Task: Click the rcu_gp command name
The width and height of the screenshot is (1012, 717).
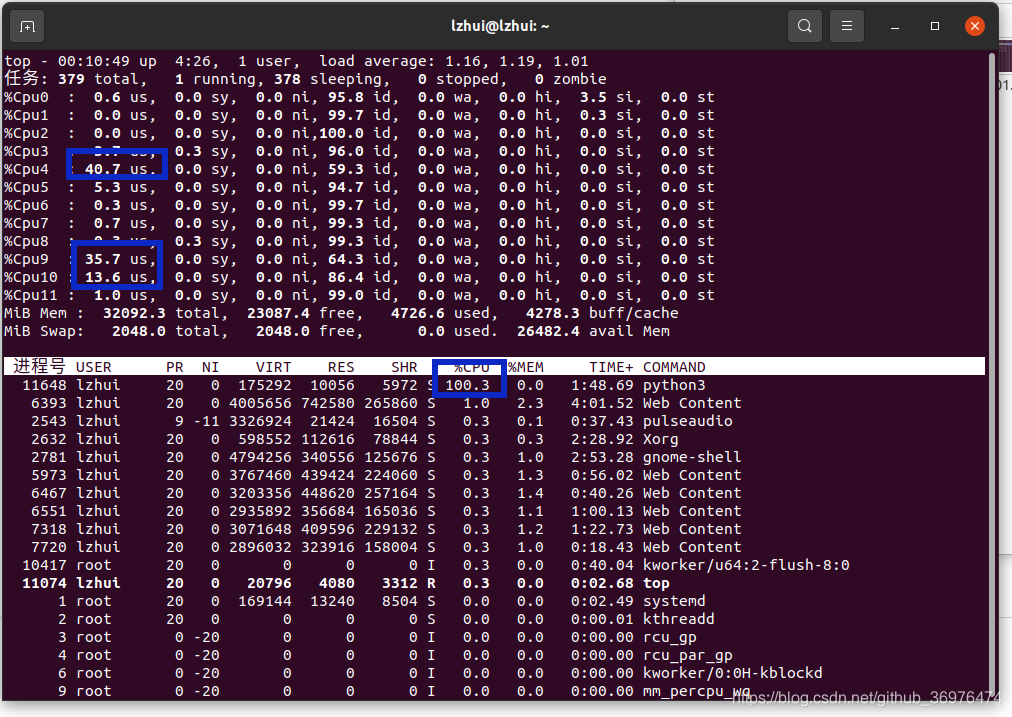Action: point(669,638)
